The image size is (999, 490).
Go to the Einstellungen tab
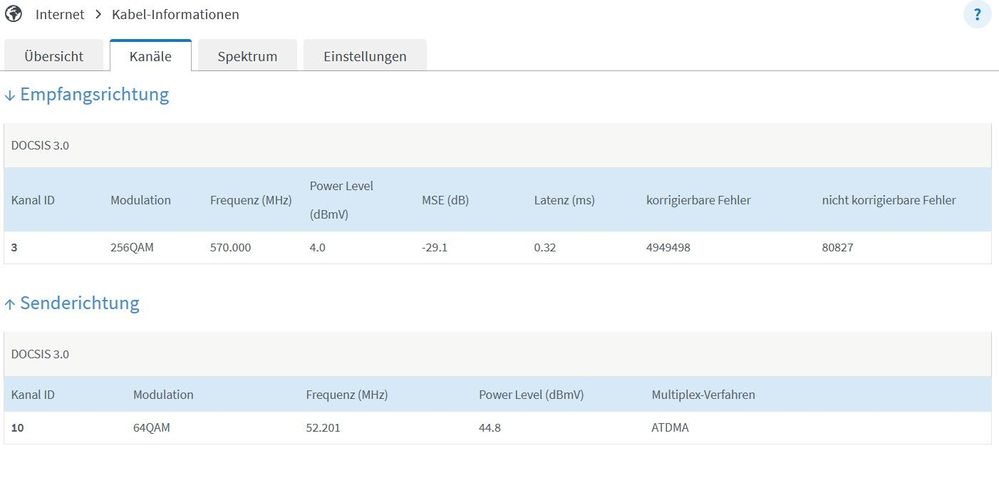point(365,56)
